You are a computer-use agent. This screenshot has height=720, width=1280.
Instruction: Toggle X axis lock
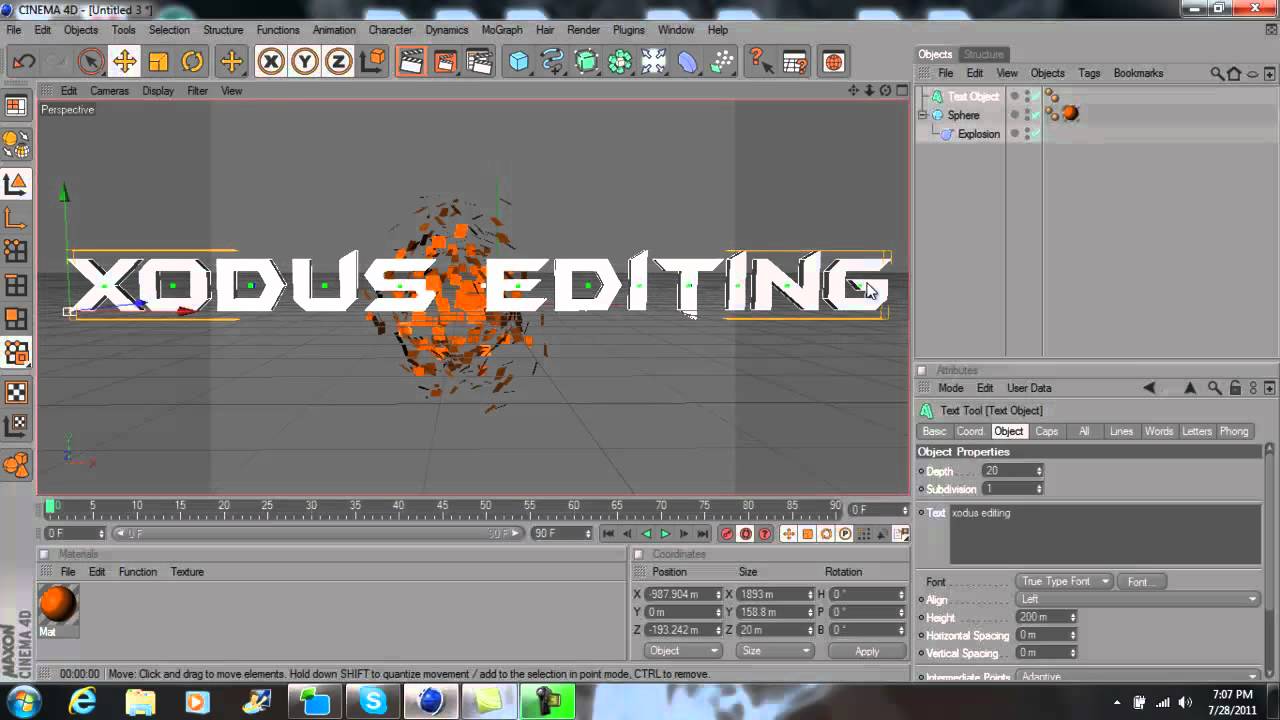270,62
